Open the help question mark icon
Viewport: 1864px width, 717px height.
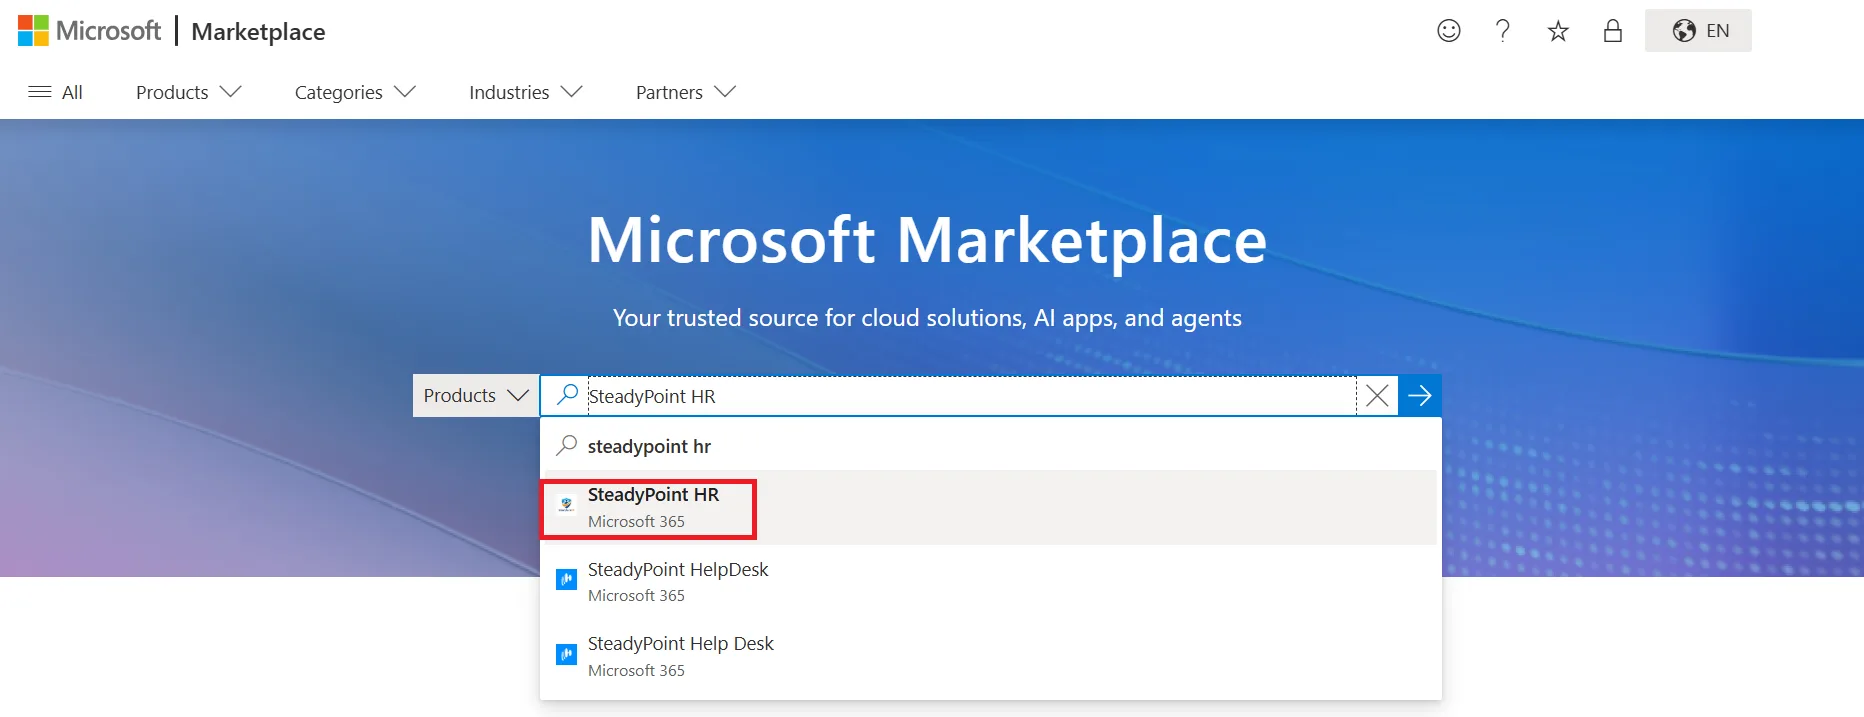(x=1502, y=31)
